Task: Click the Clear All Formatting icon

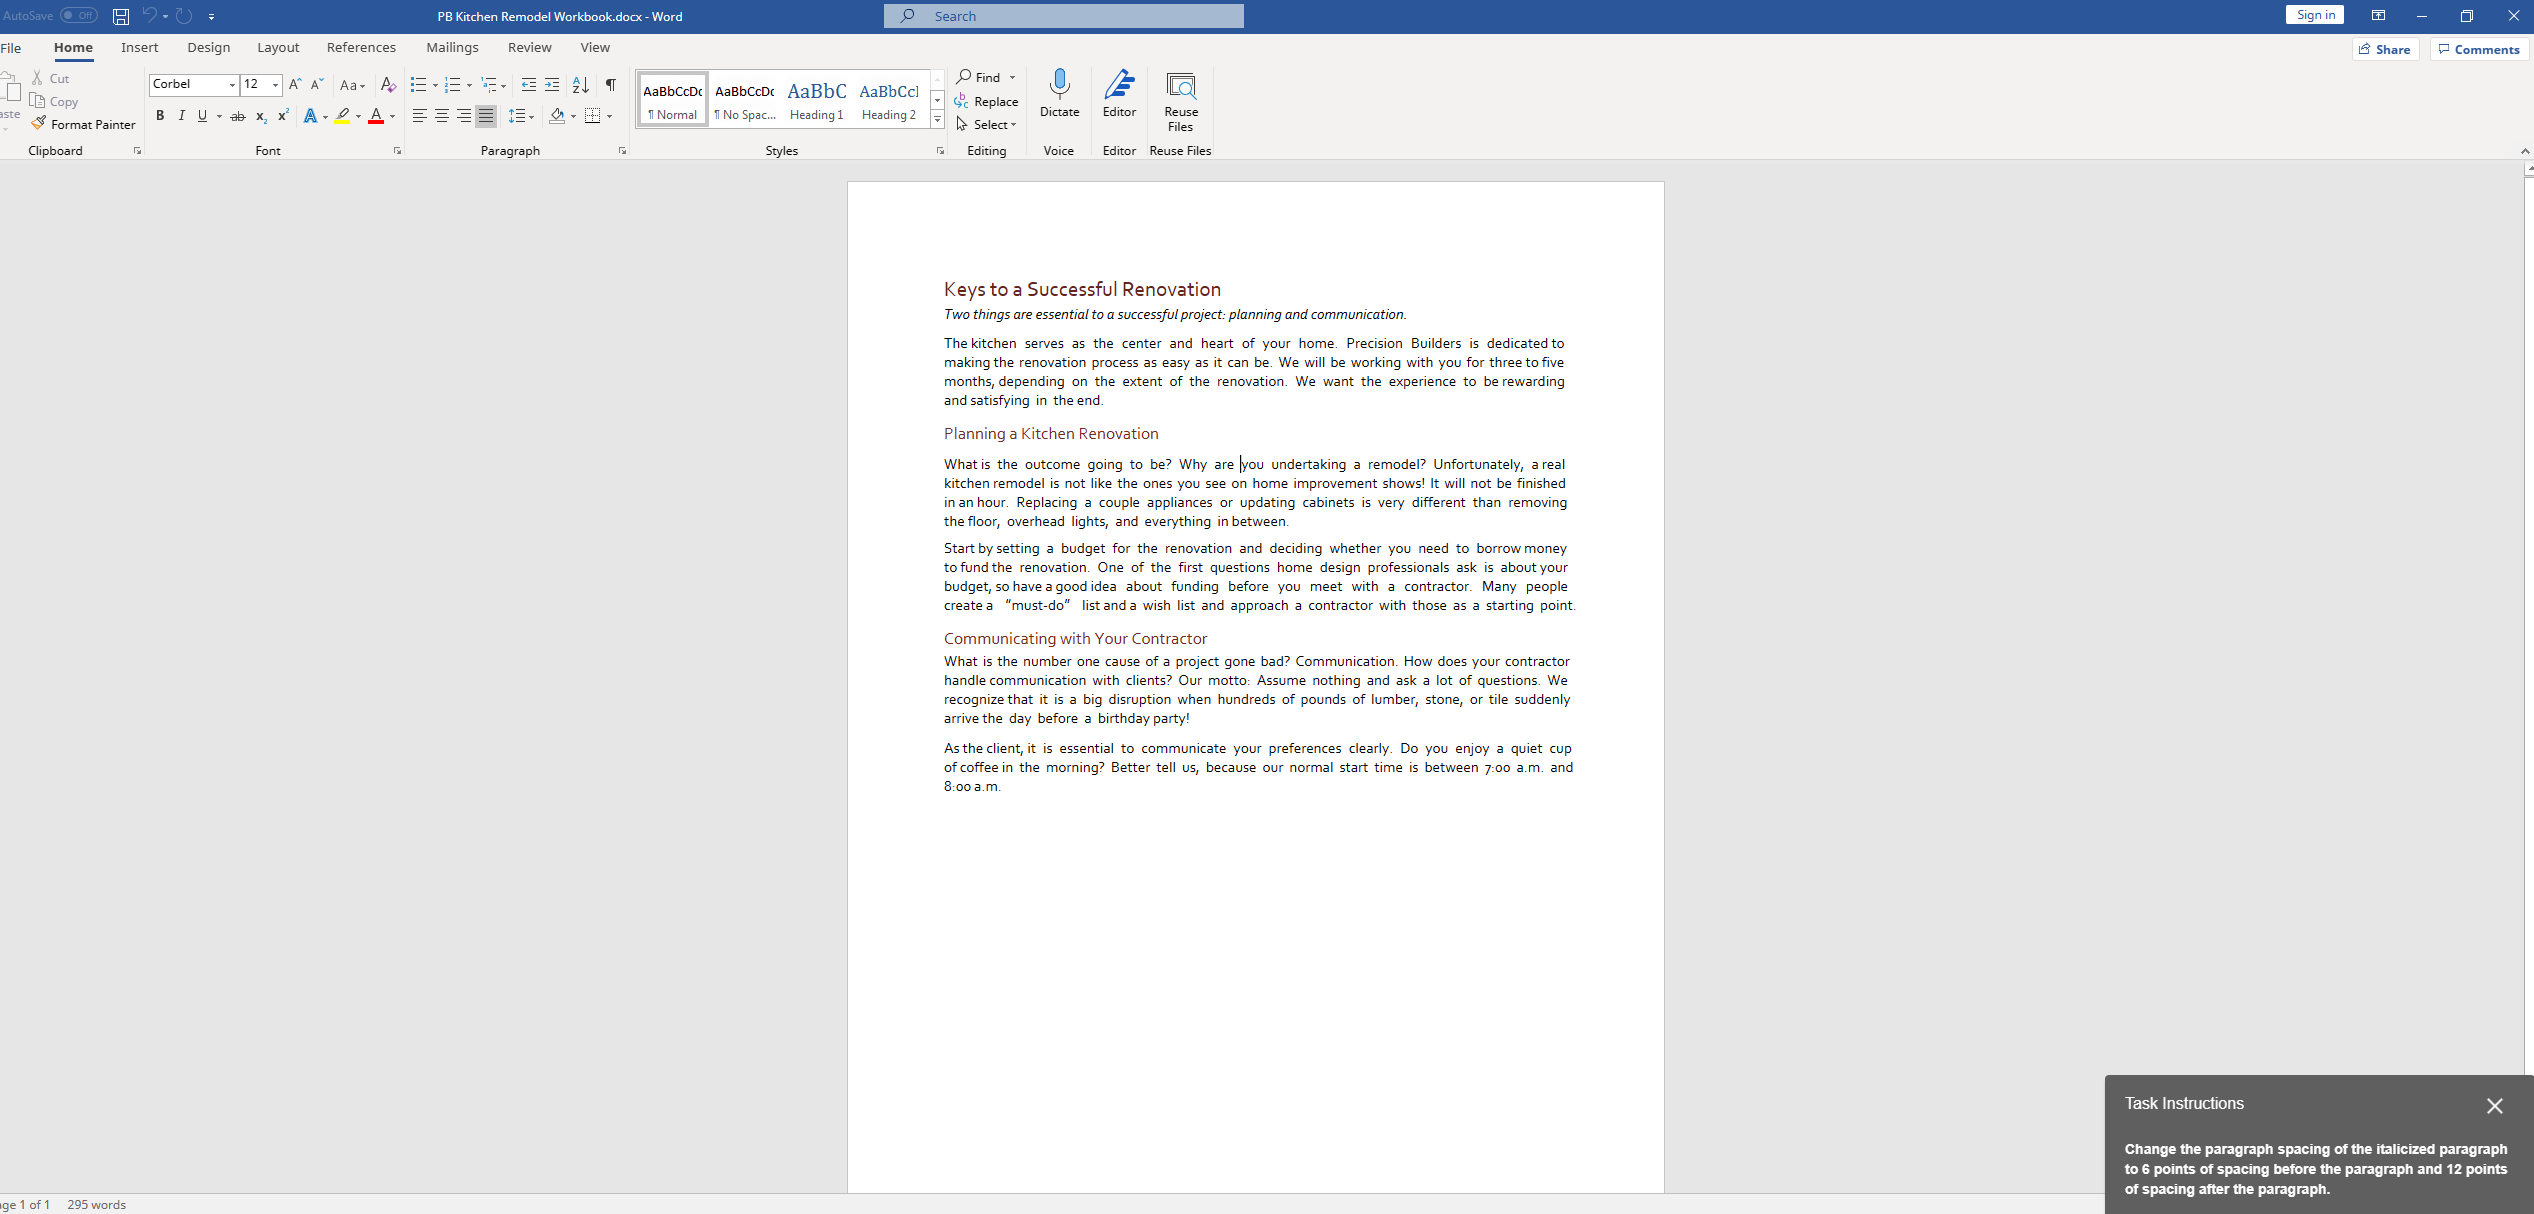Action: click(388, 85)
